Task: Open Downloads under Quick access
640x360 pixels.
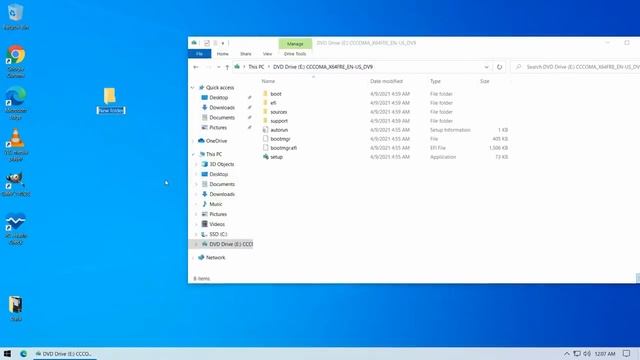Action: pos(222,107)
